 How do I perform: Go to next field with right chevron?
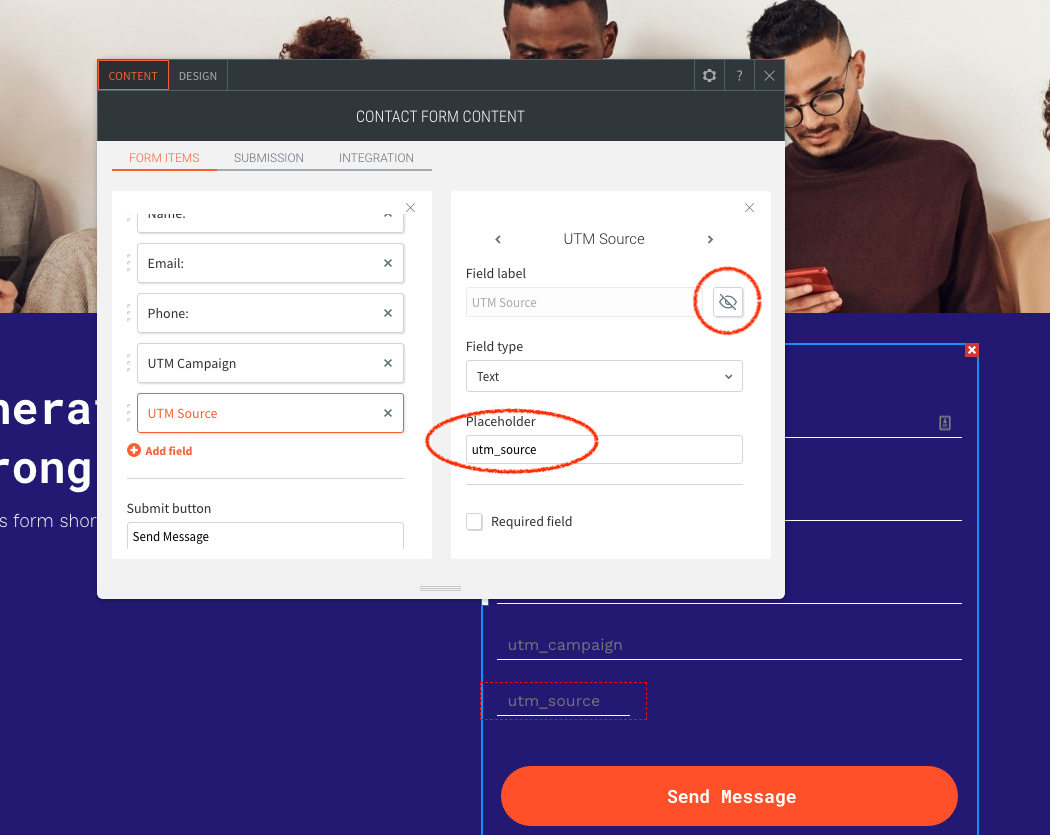click(710, 239)
